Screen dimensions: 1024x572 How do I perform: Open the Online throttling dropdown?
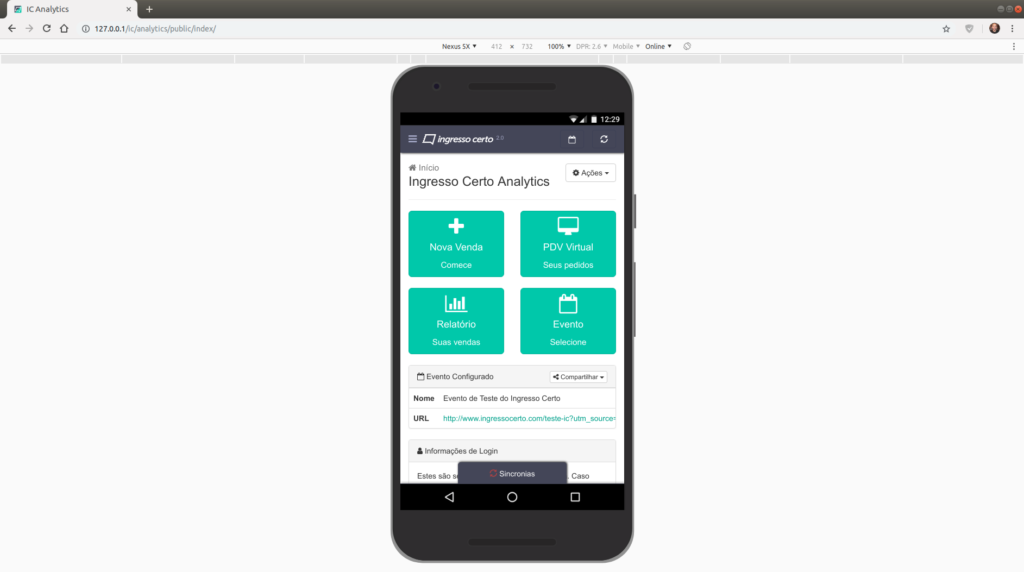click(x=658, y=46)
